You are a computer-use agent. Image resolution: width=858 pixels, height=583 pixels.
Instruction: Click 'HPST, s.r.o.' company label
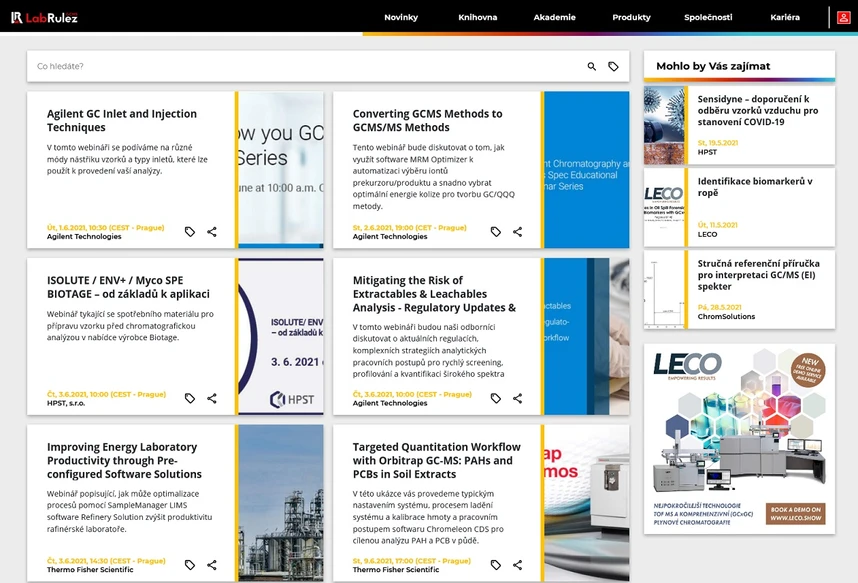tap(66, 403)
